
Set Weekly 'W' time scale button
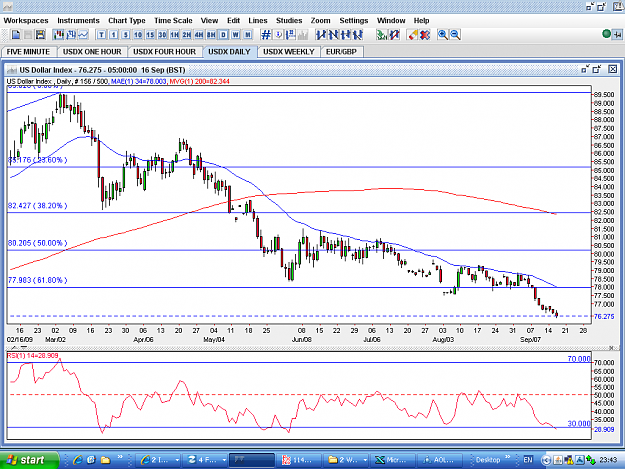236,35
